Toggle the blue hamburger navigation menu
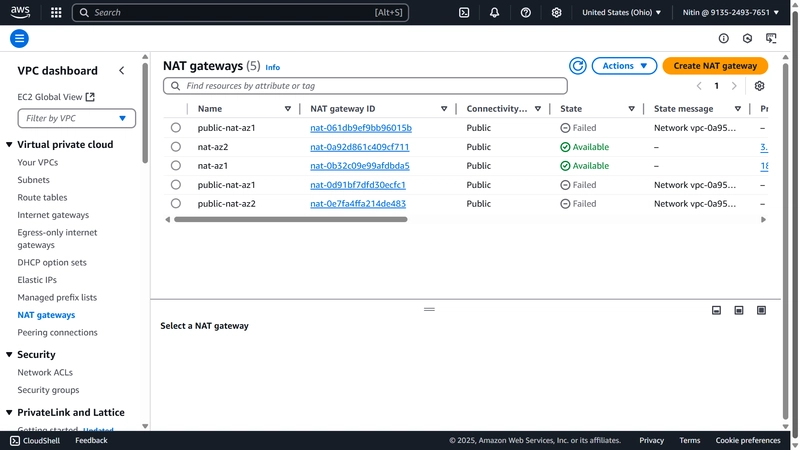 pyautogui.click(x=19, y=38)
